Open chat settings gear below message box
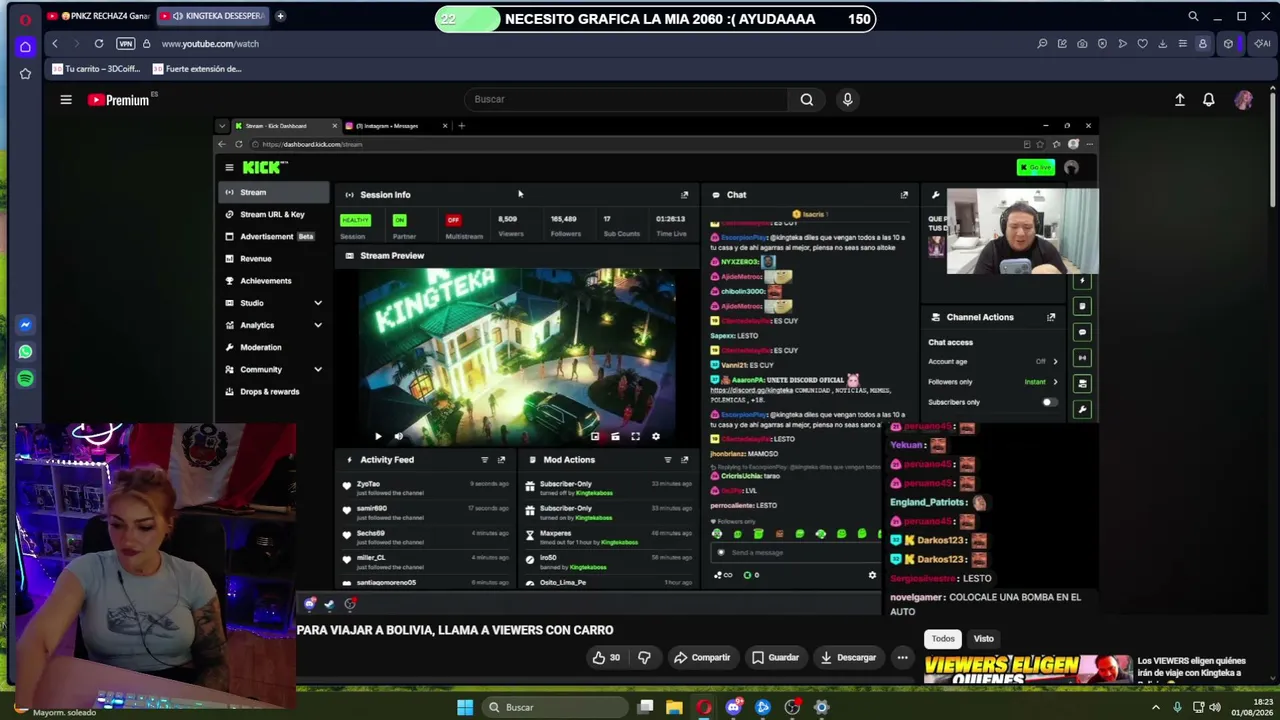Viewport: 1280px width, 720px height. [872, 575]
